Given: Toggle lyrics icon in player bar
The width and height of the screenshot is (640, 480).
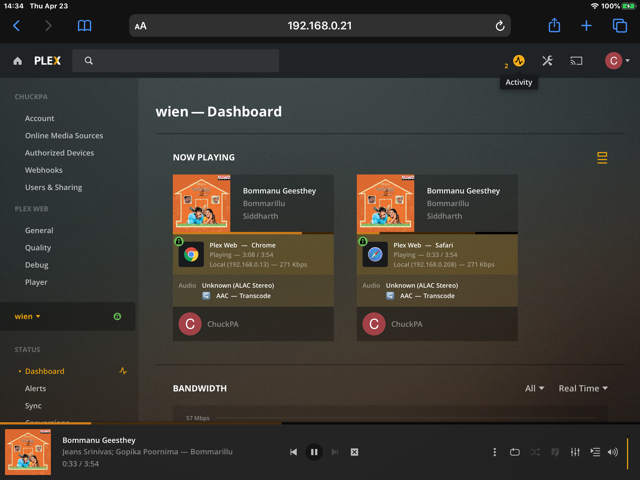Looking at the screenshot, I should (x=555, y=452).
